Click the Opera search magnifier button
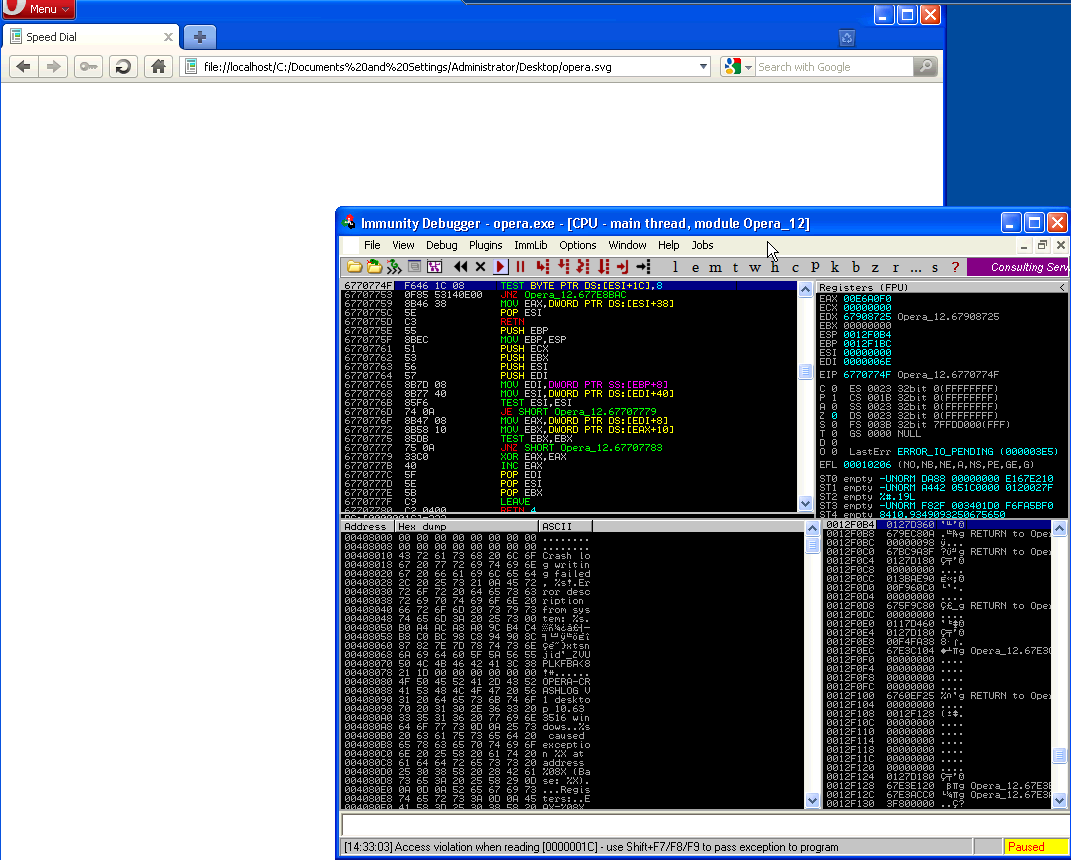 point(926,67)
